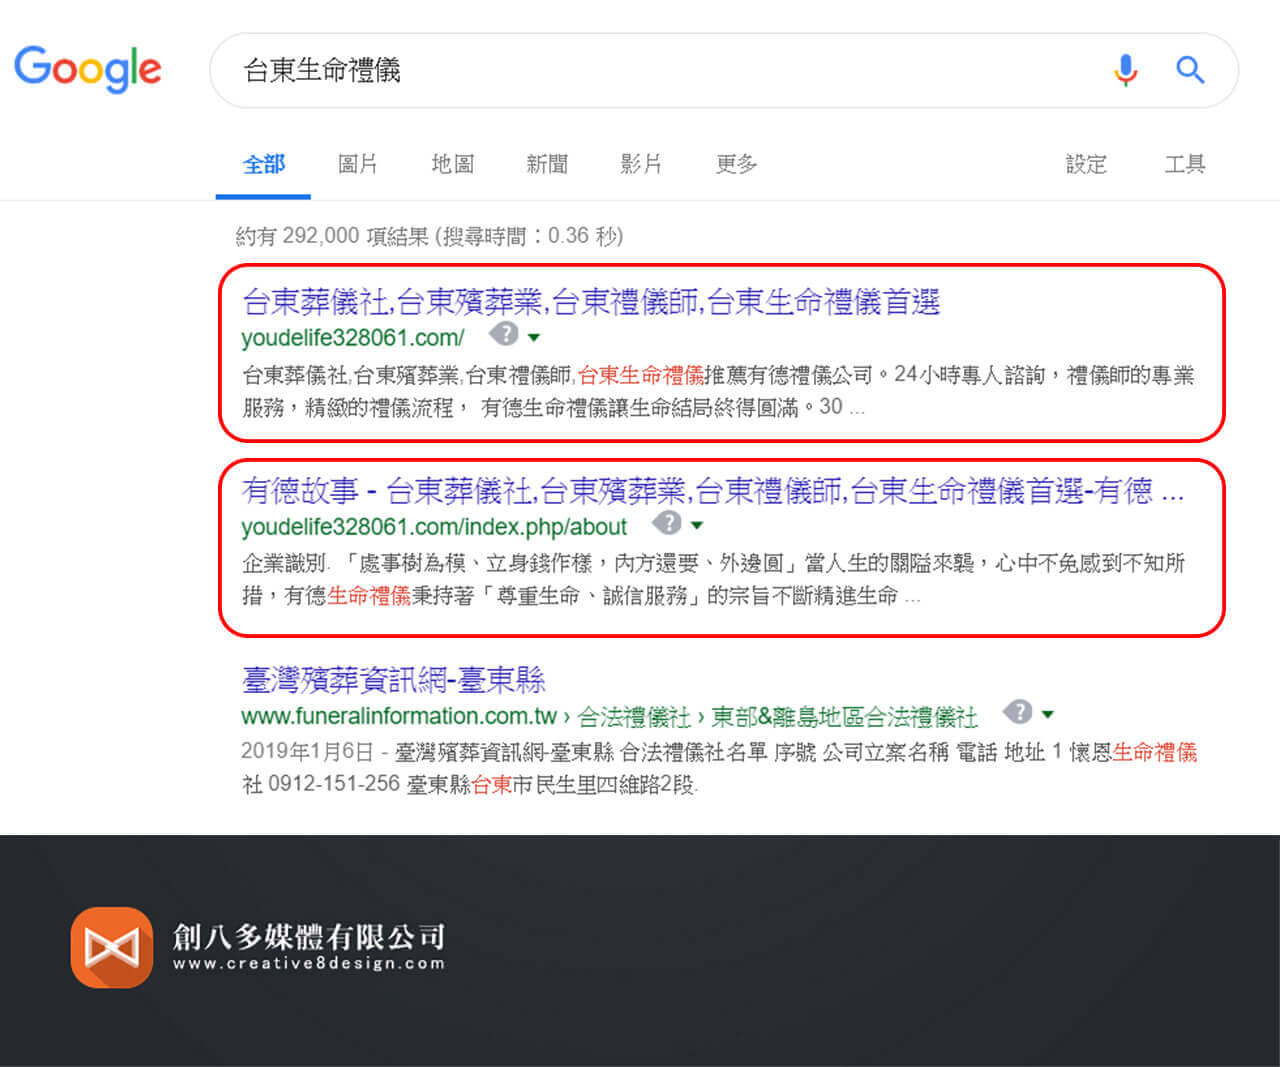
Task: Open 設定 settings
Action: [x=1086, y=164]
